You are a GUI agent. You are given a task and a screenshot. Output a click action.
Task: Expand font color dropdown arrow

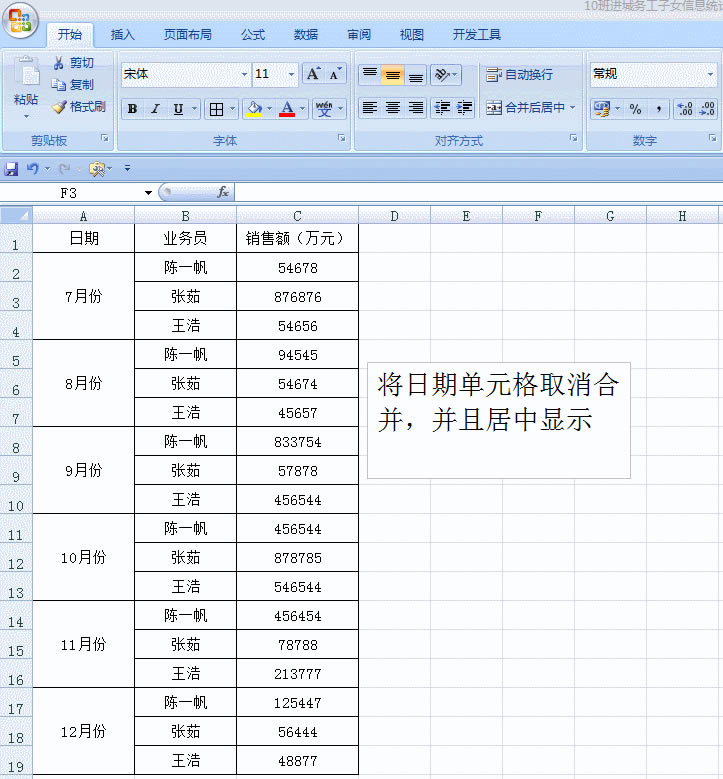tap(302, 108)
